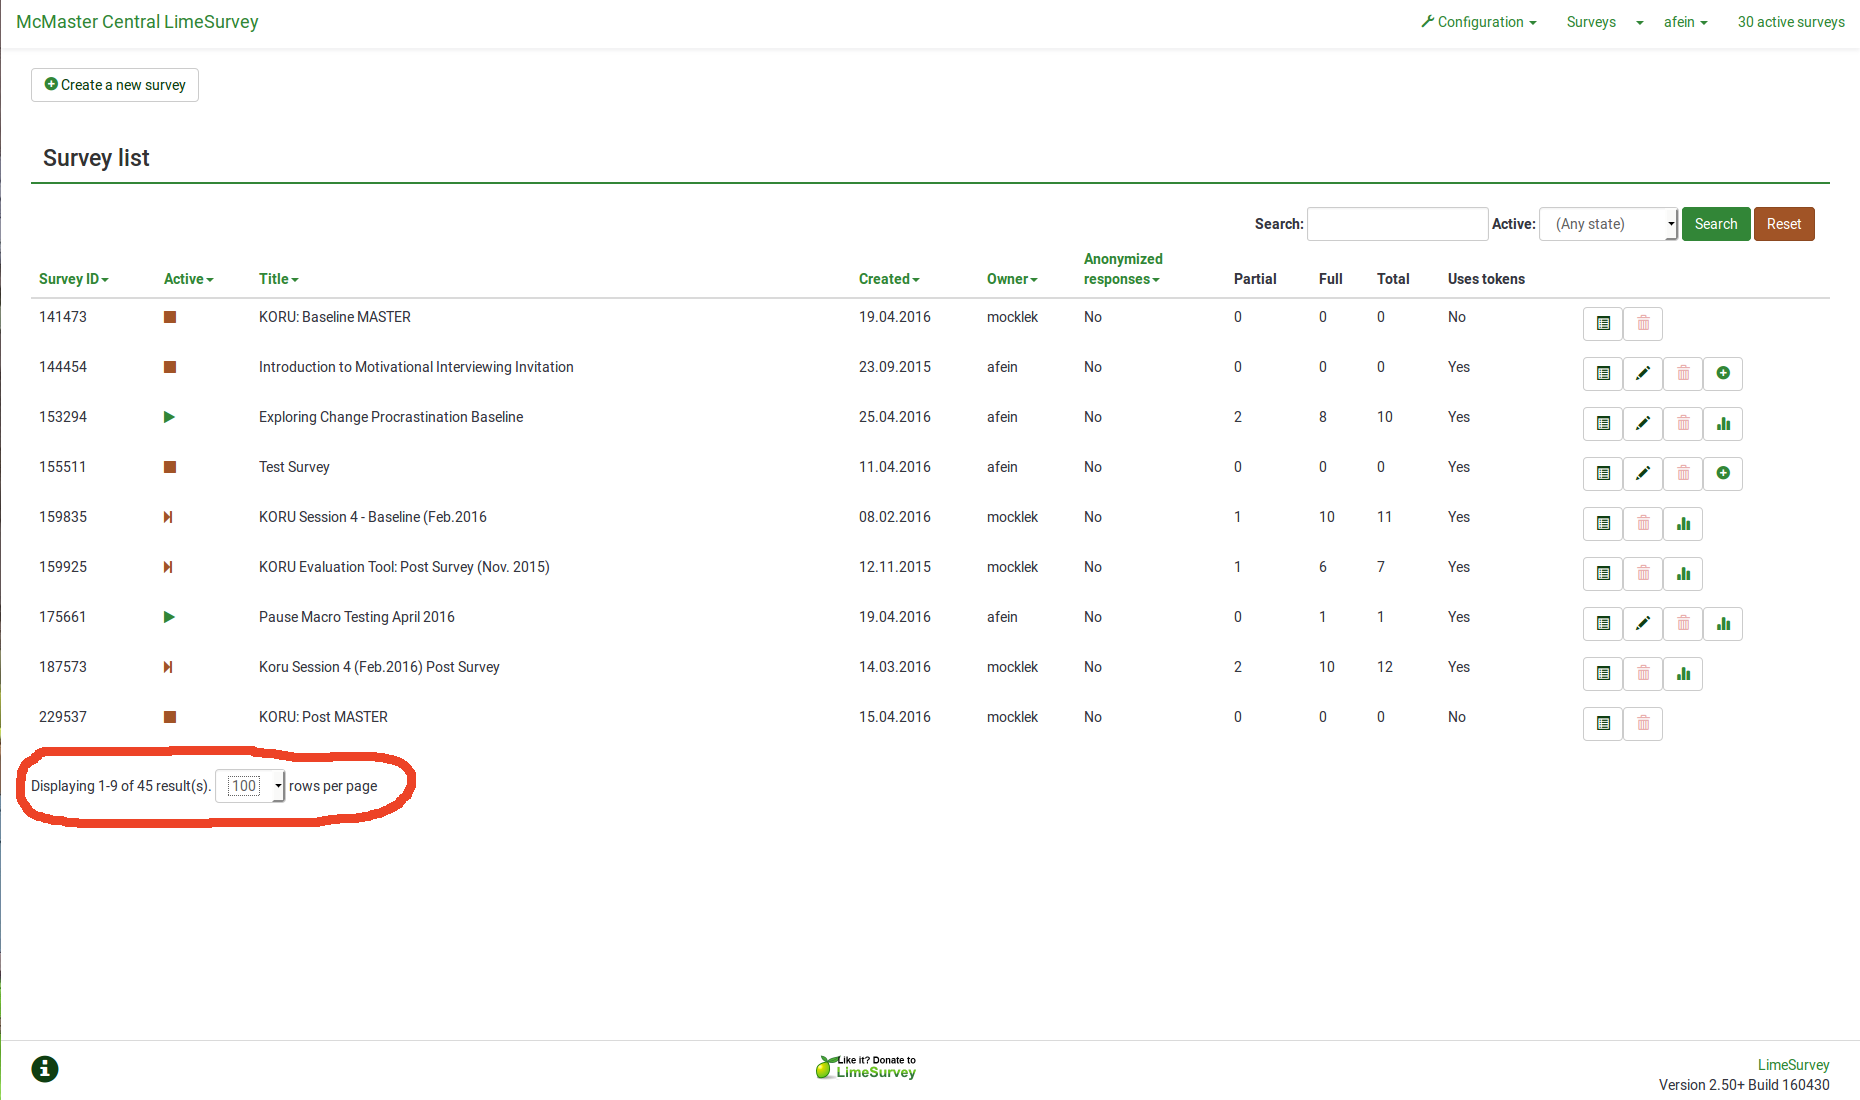Click the LimeSurvey donate logo

tap(866, 1067)
